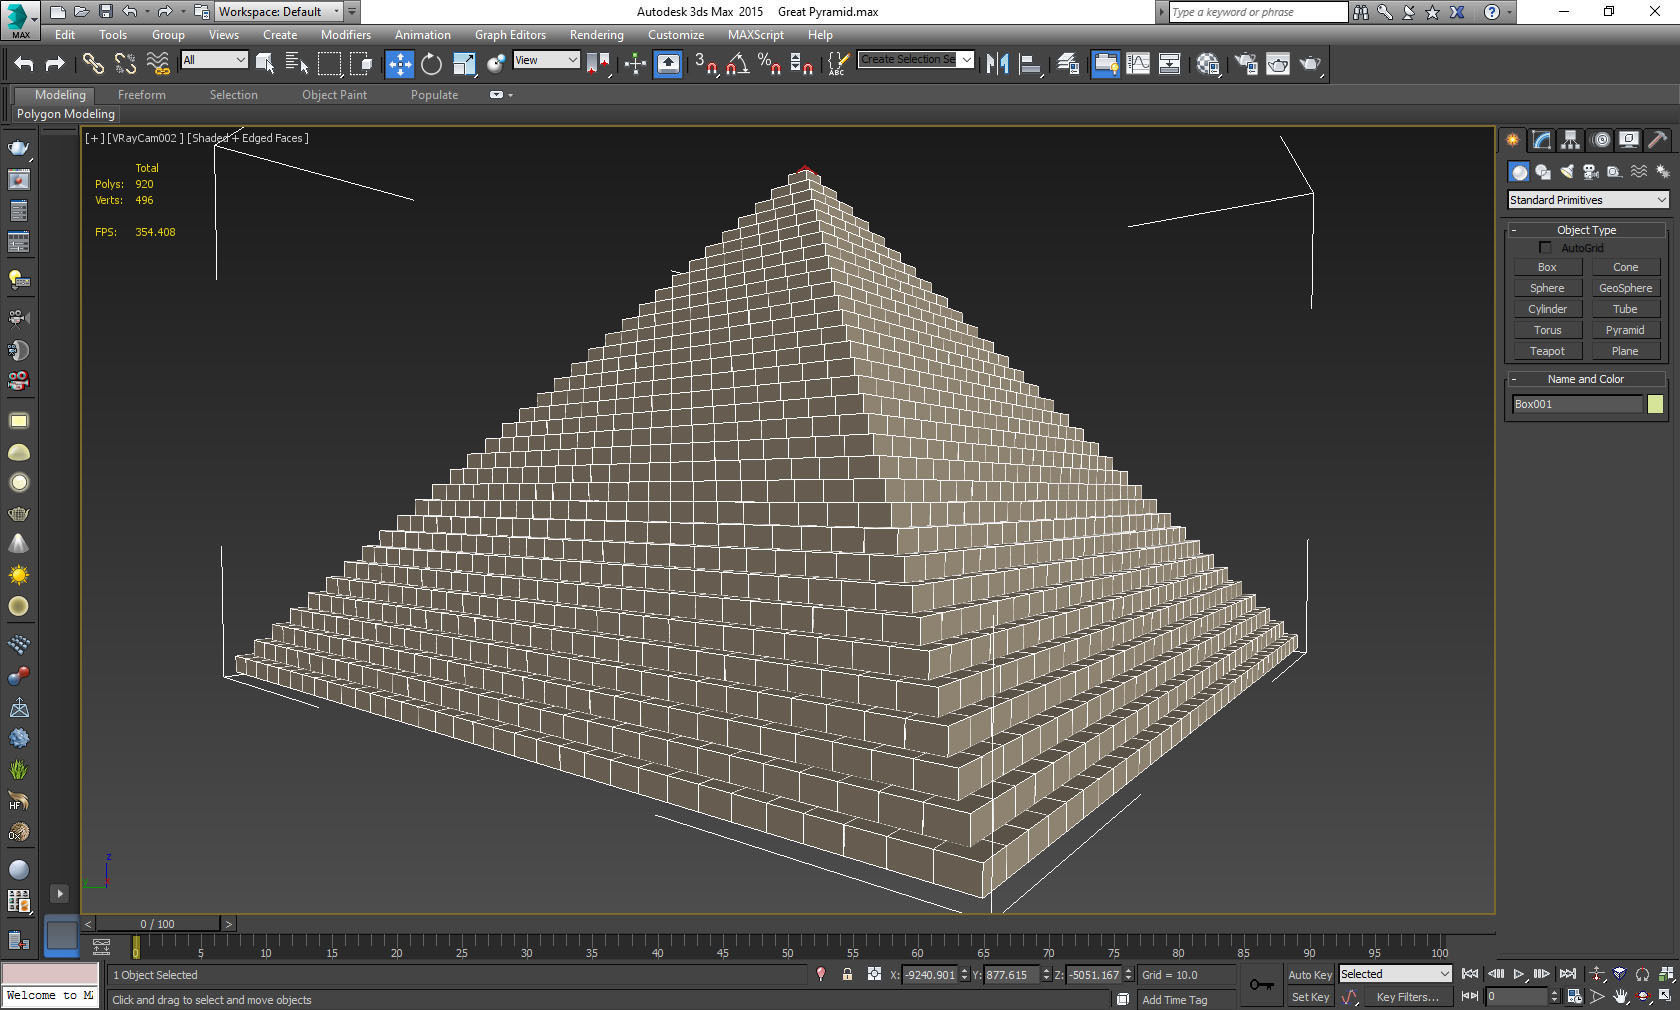
Task: Open the Schematic View
Action: pos(1169,64)
